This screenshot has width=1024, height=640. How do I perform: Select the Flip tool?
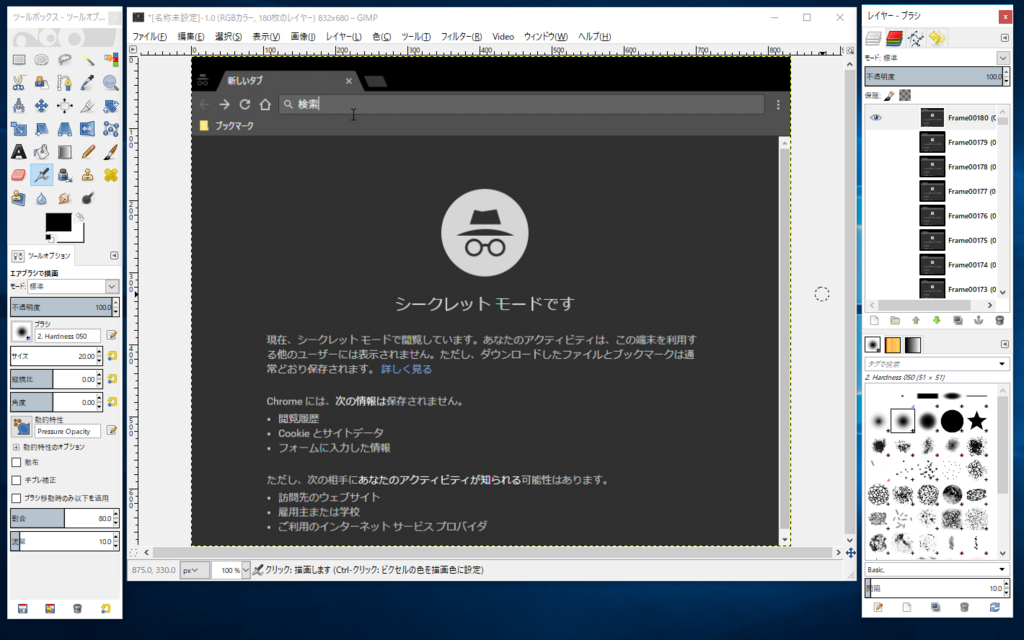[x=88, y=129]
